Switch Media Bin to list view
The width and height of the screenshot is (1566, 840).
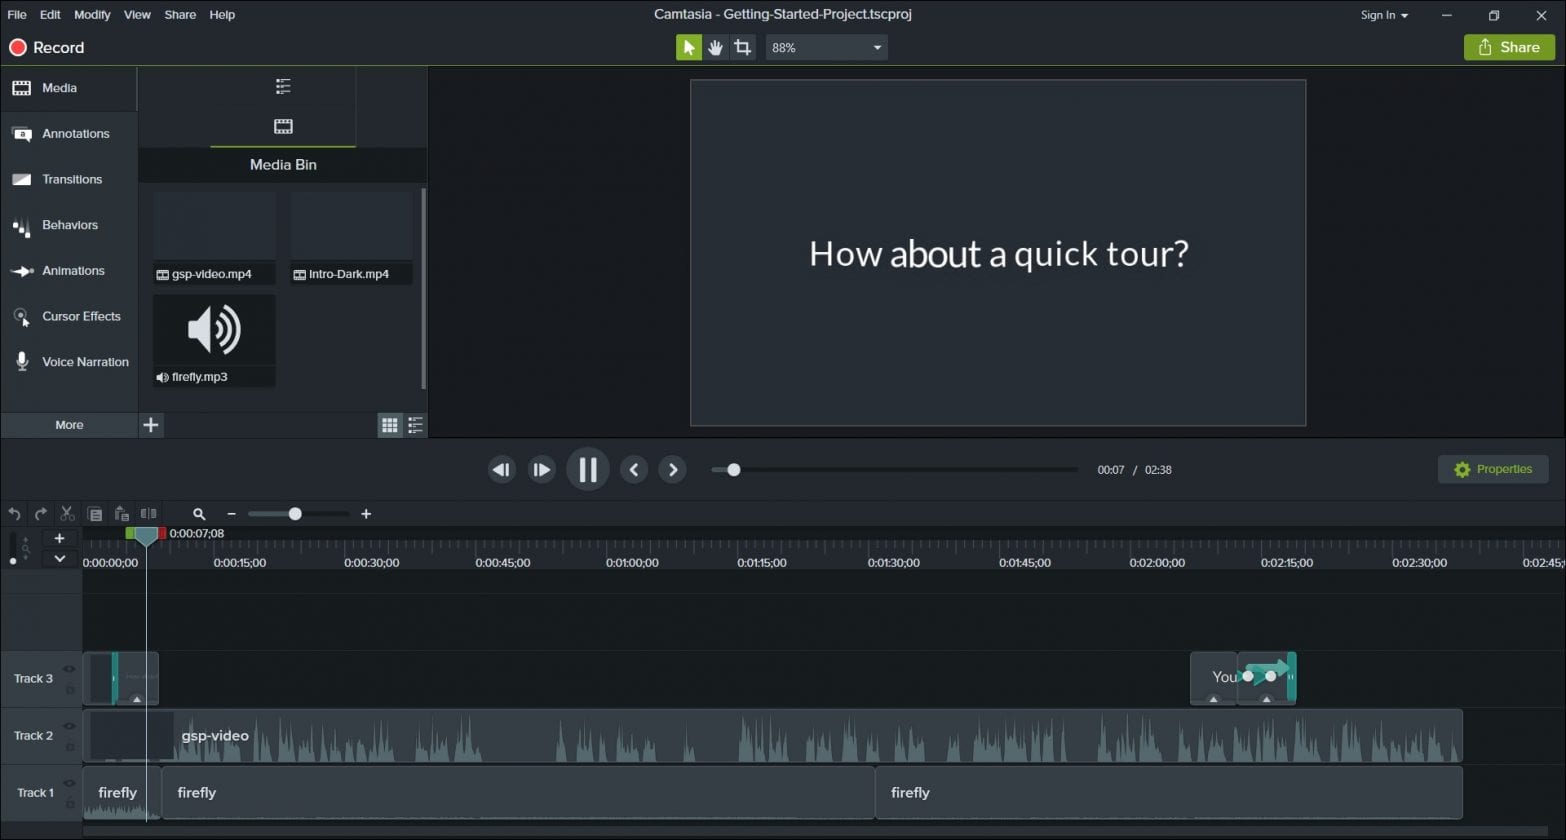pos(415,425)
